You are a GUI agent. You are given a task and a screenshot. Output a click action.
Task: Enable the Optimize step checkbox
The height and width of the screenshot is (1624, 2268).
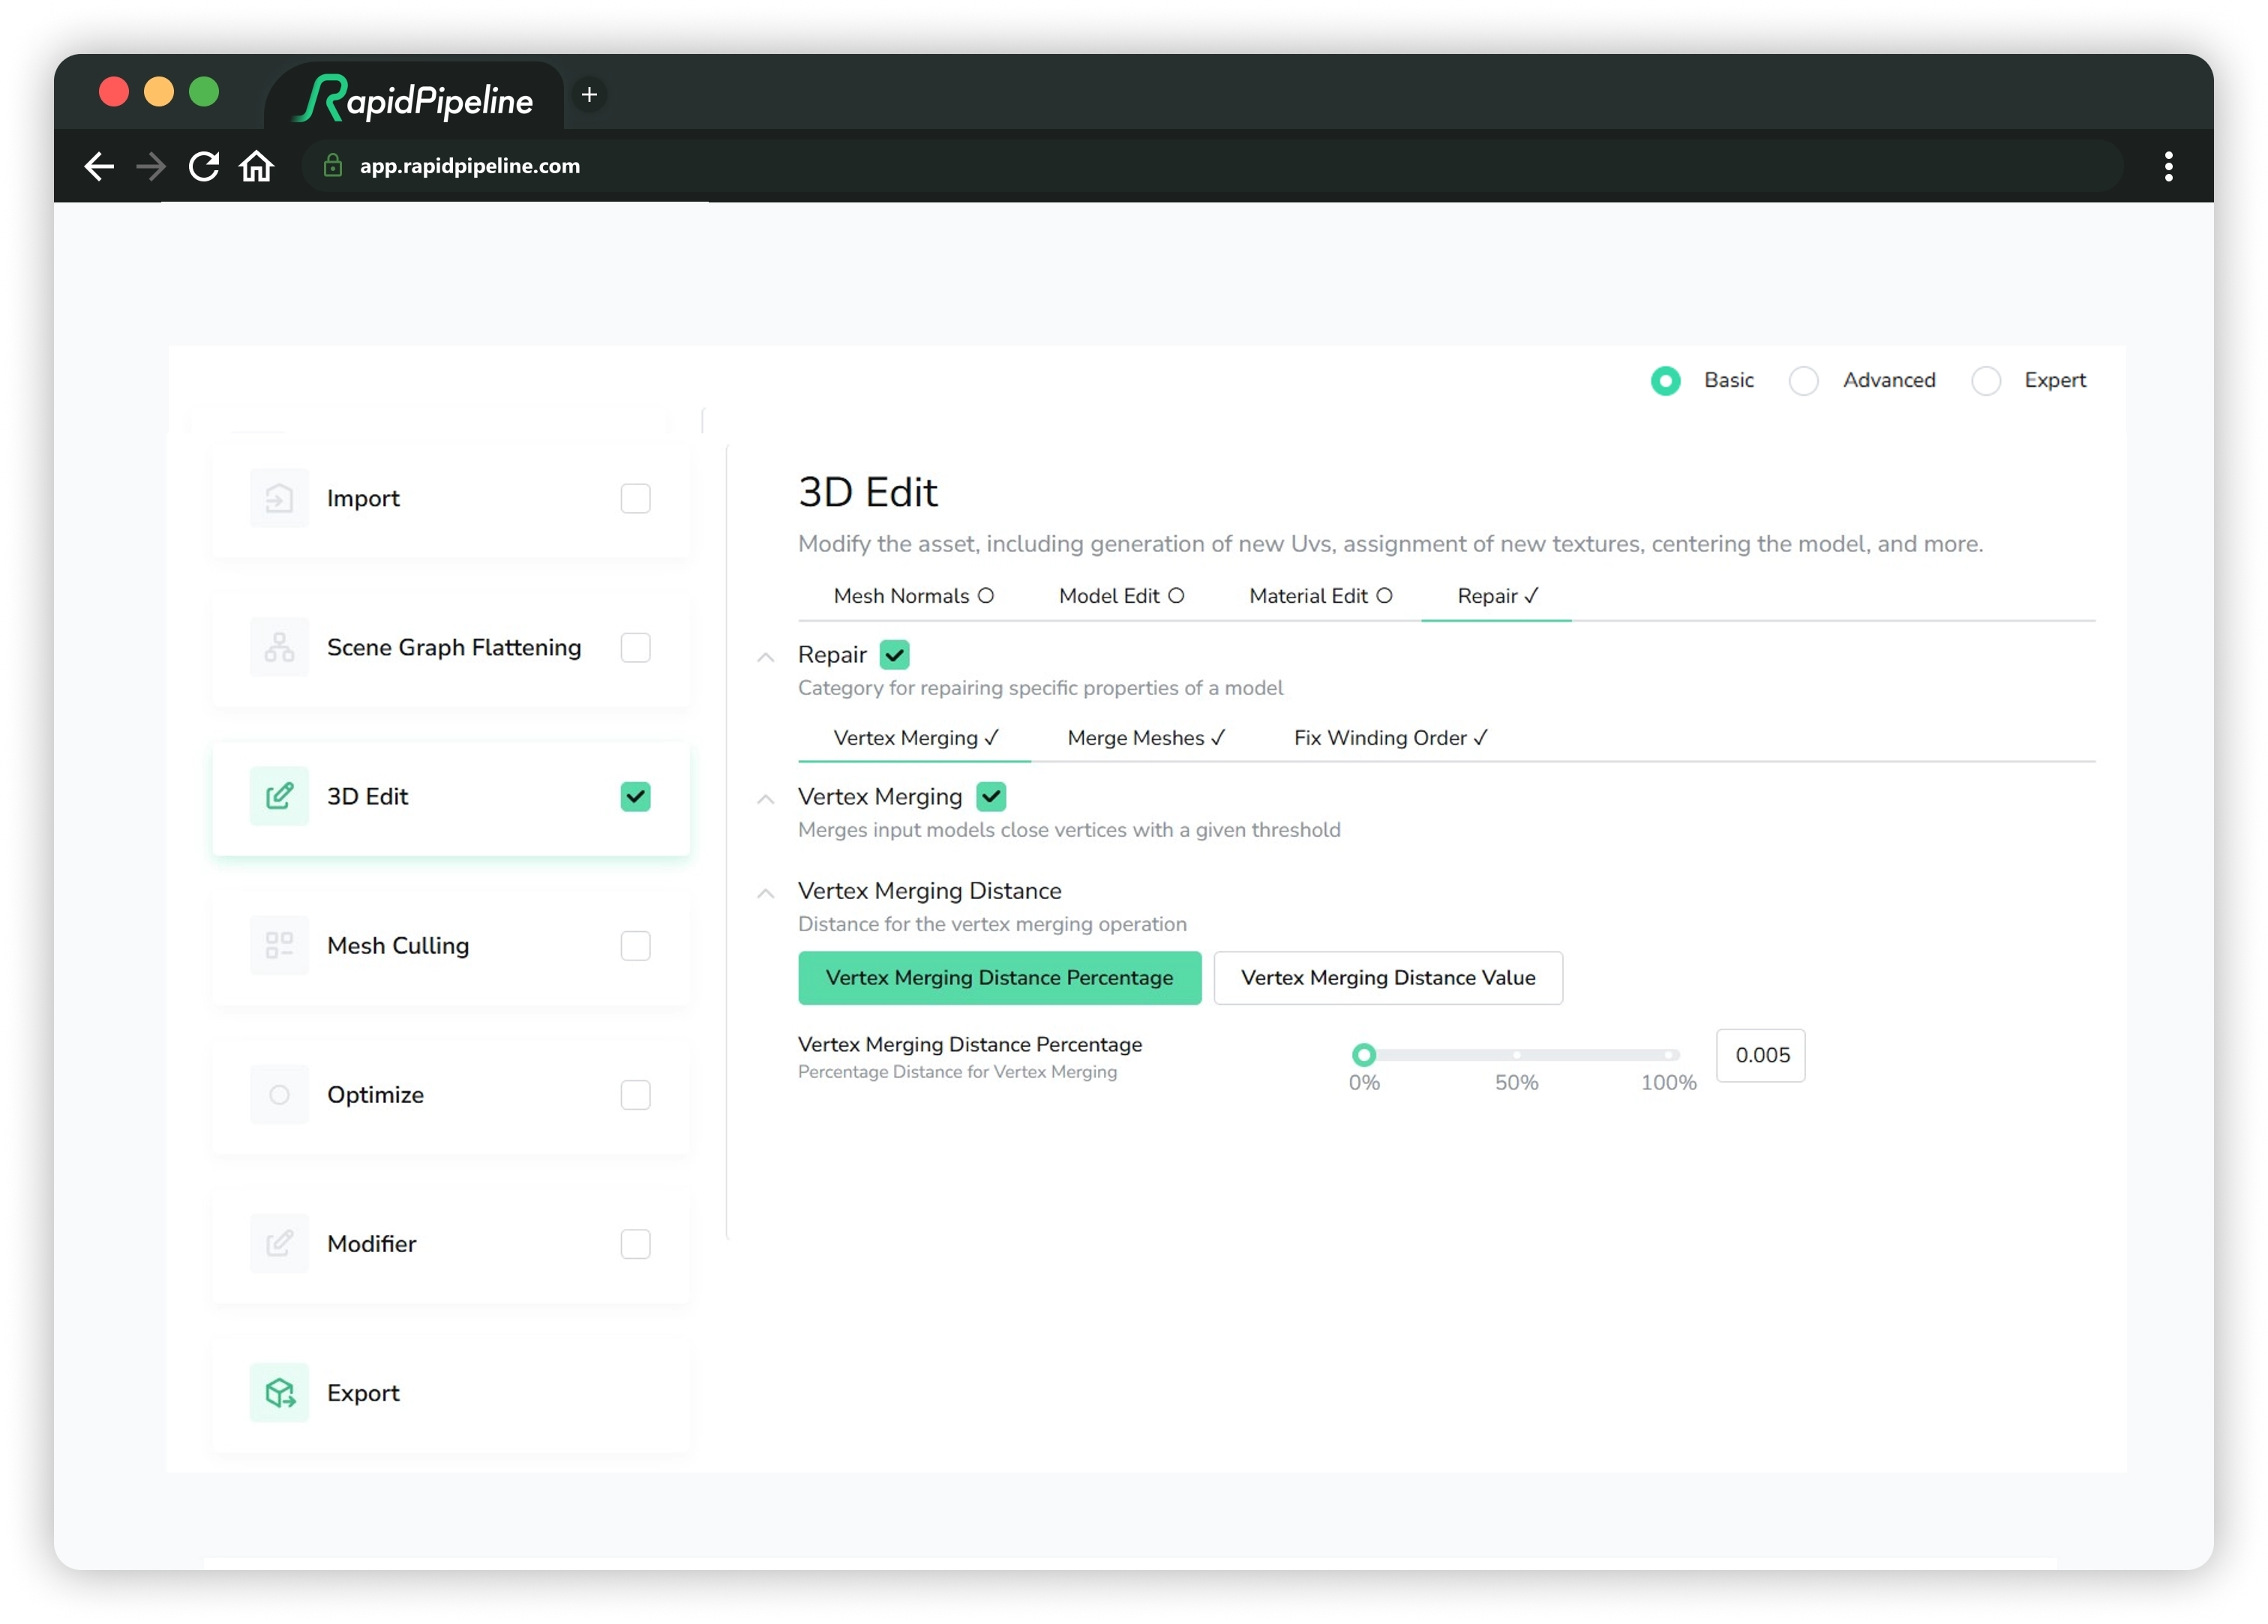click(635, 1095)
